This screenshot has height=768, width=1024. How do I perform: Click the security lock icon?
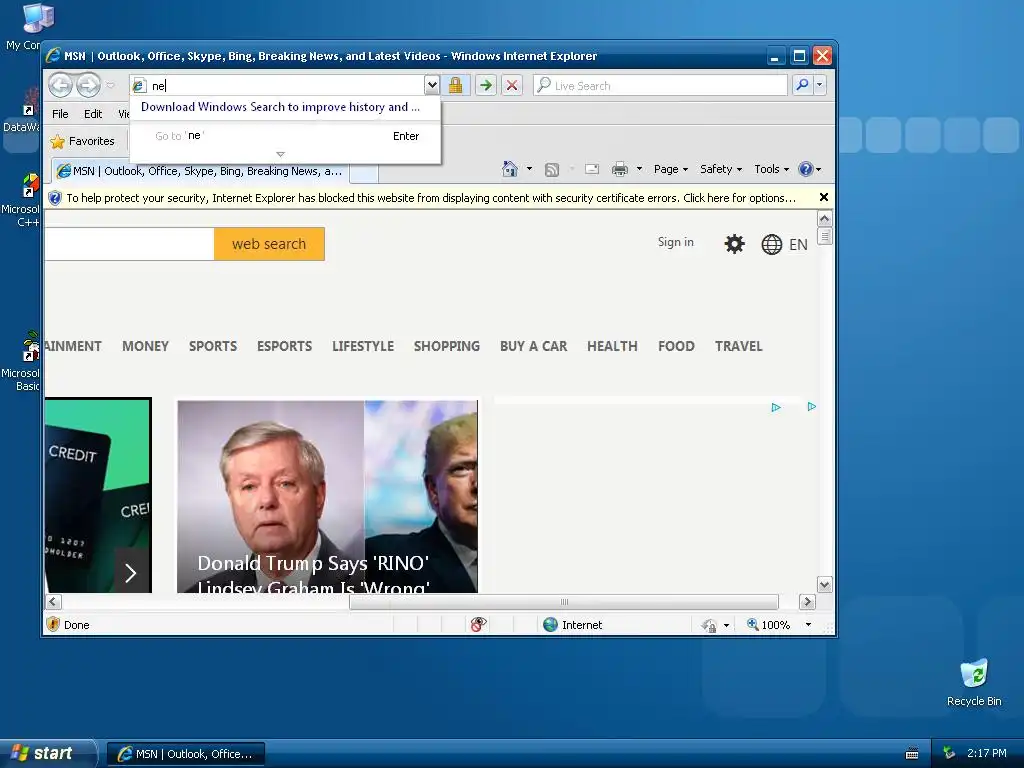point(455,85)
